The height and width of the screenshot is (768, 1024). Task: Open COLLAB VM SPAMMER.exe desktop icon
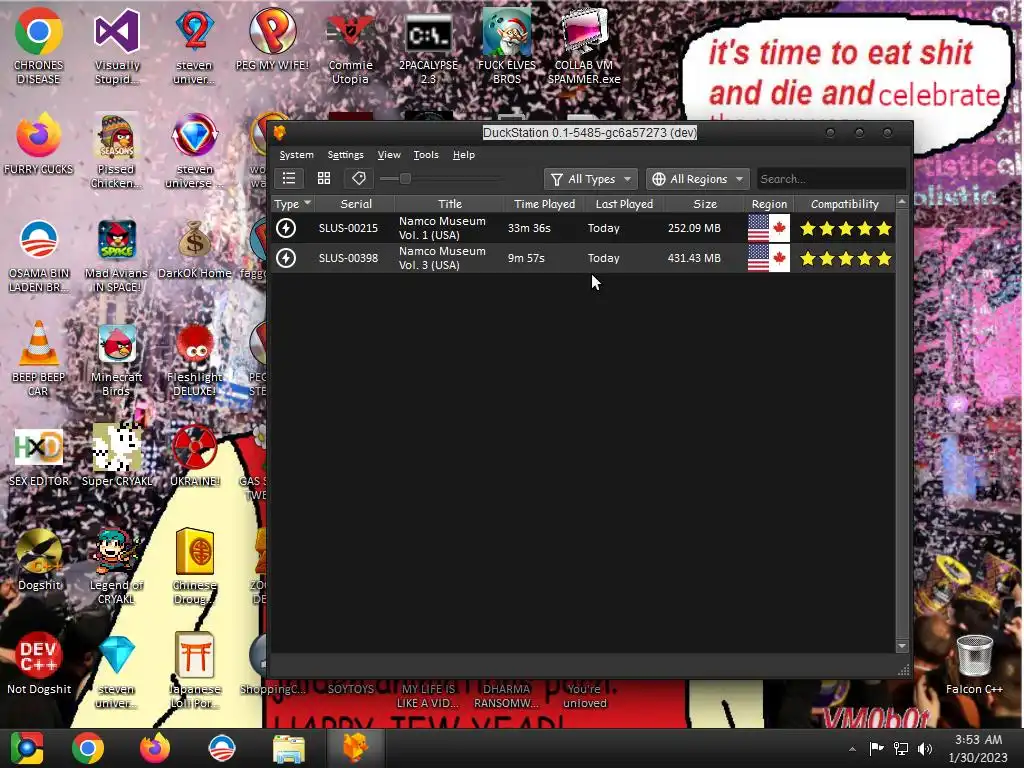point(584,46)
